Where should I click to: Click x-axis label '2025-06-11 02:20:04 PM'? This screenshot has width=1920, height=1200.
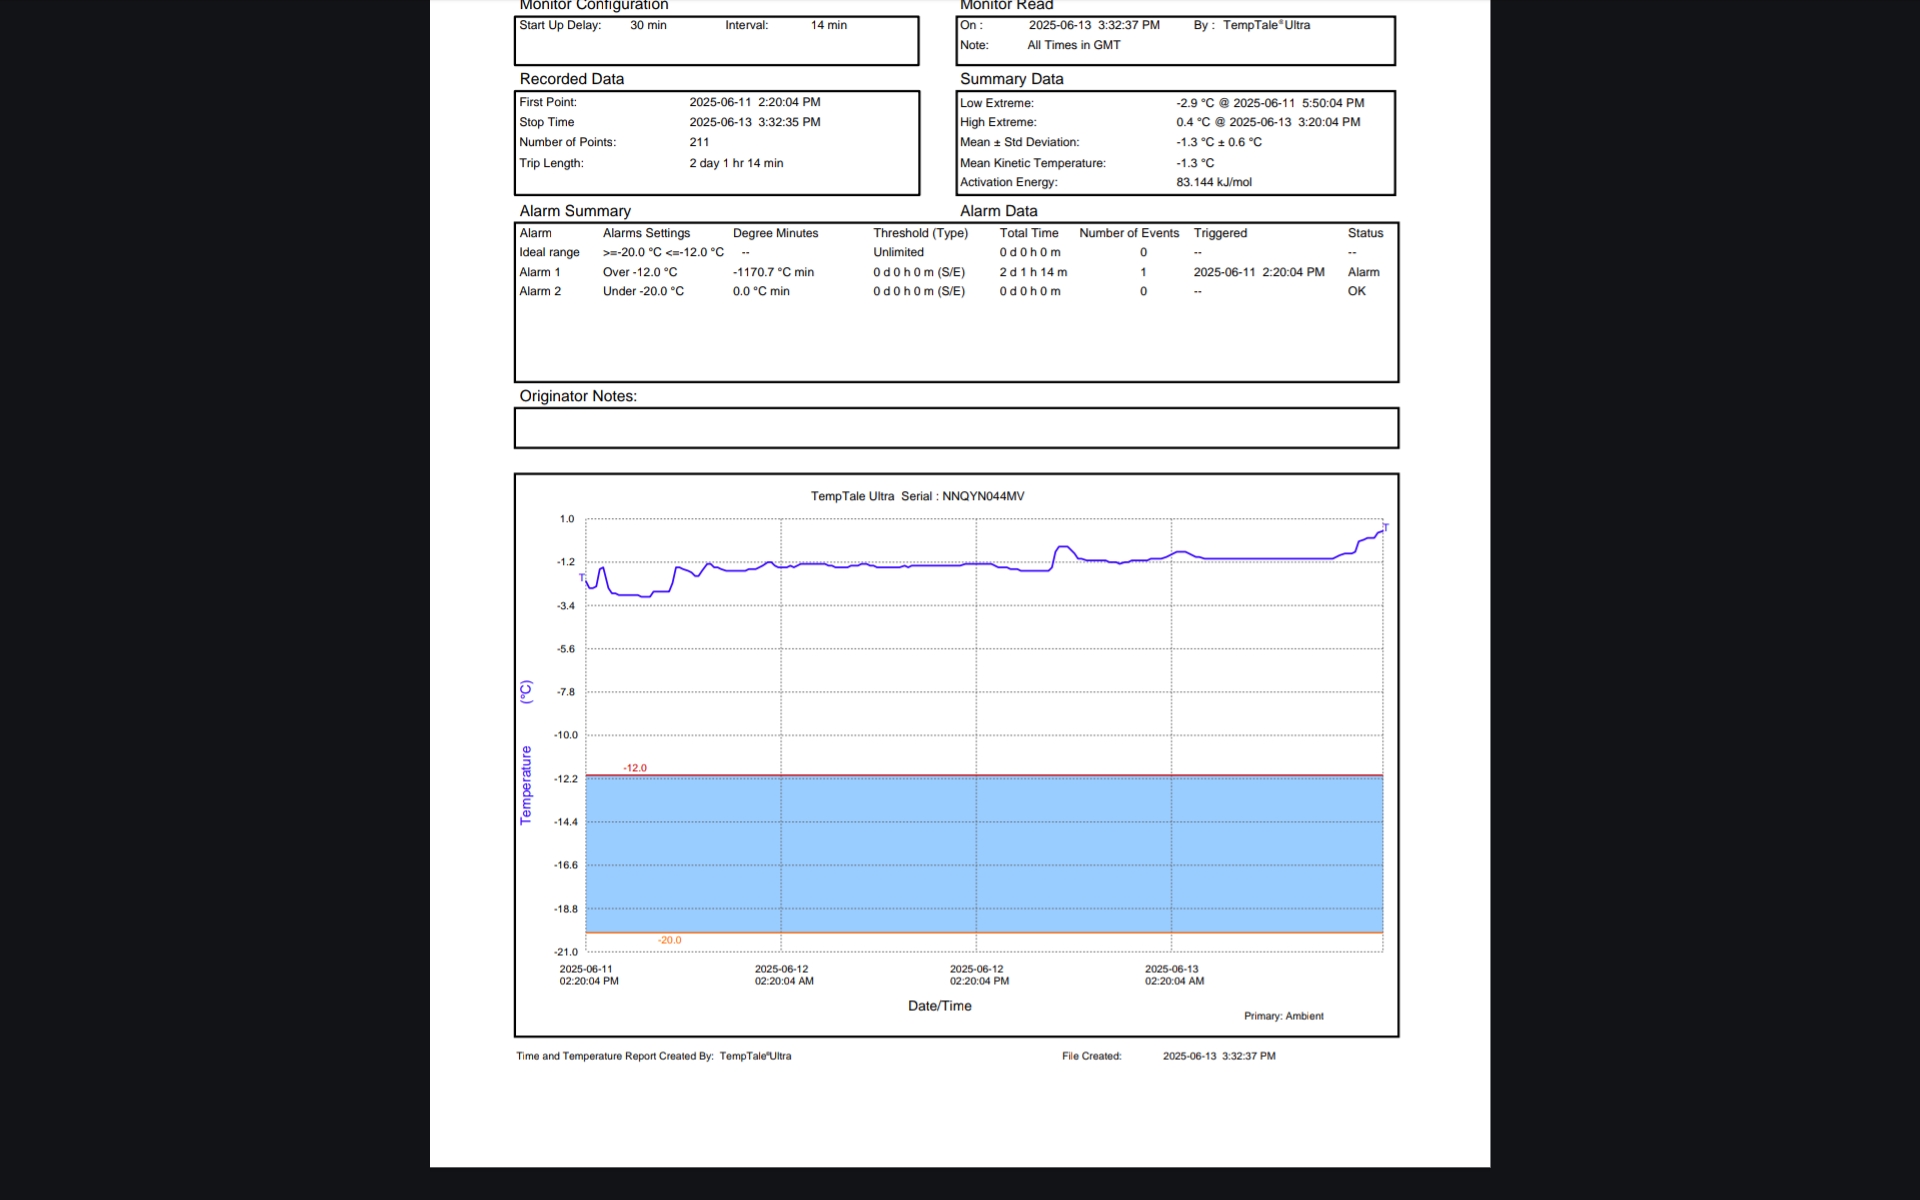[x=589, y=975]
